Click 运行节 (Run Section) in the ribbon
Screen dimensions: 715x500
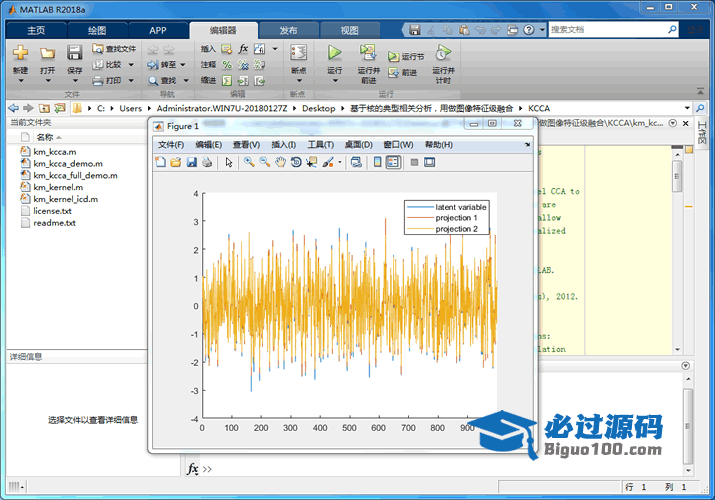click(x=406, y=56)
